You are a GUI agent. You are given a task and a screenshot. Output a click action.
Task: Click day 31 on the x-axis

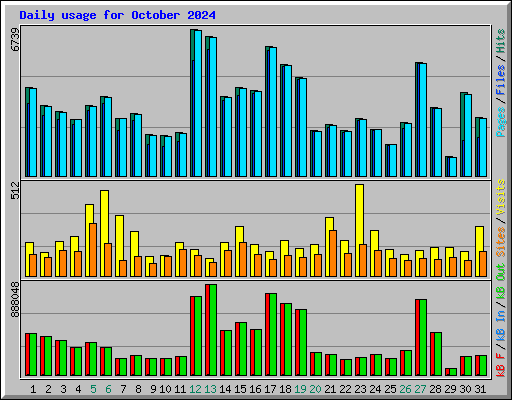click(x=480, y=389)
